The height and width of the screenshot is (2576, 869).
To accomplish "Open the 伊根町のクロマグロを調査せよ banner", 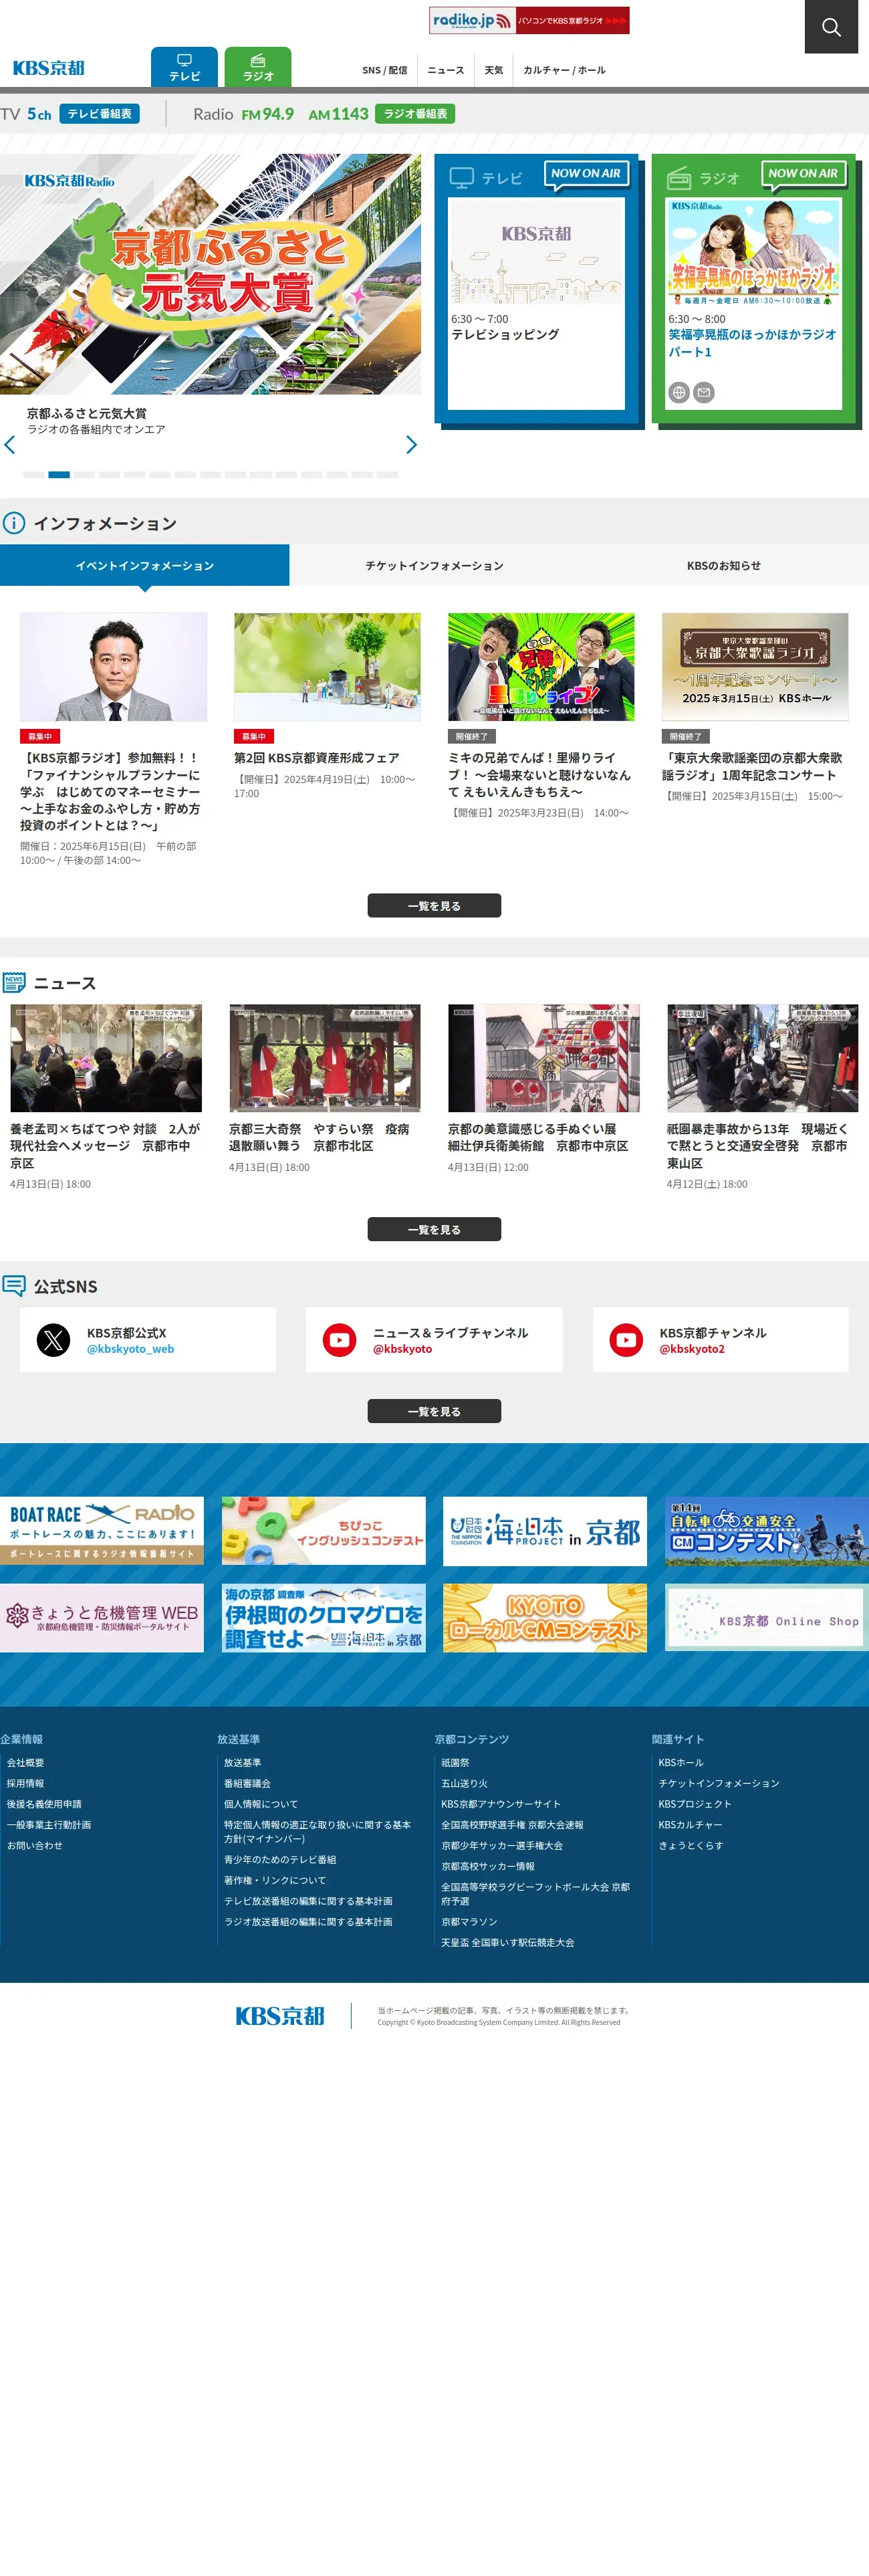I will tap(324, 1617).
